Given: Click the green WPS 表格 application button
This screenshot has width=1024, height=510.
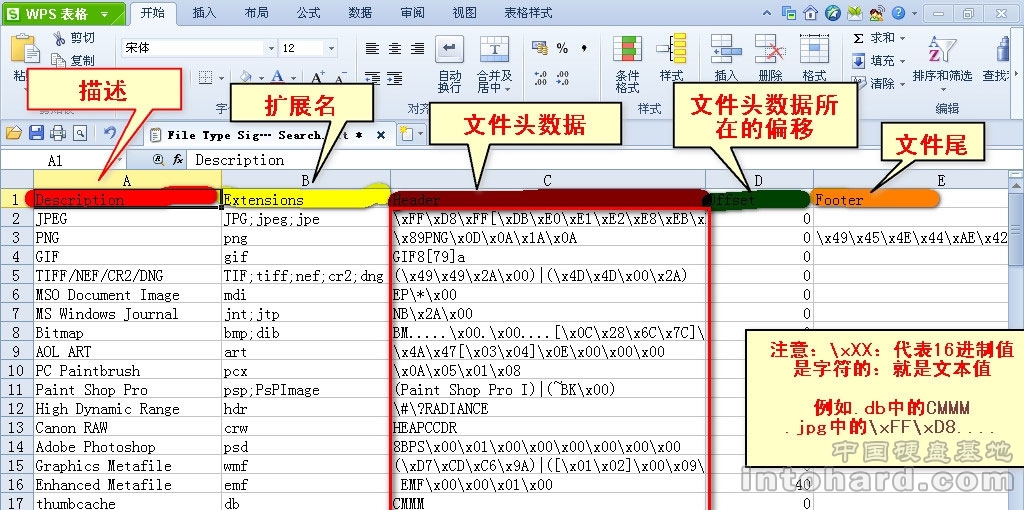Looking at the screenshot, I should 62,14.
